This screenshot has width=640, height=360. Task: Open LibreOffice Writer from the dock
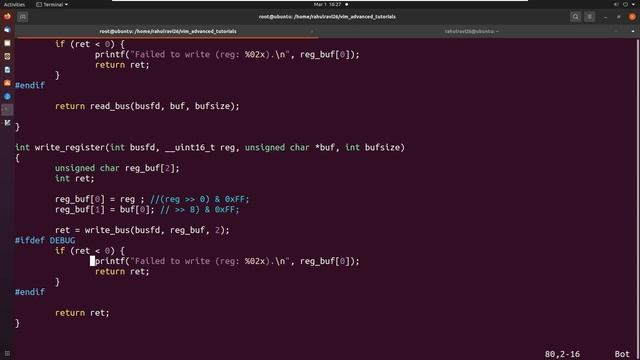coord(7,70)
